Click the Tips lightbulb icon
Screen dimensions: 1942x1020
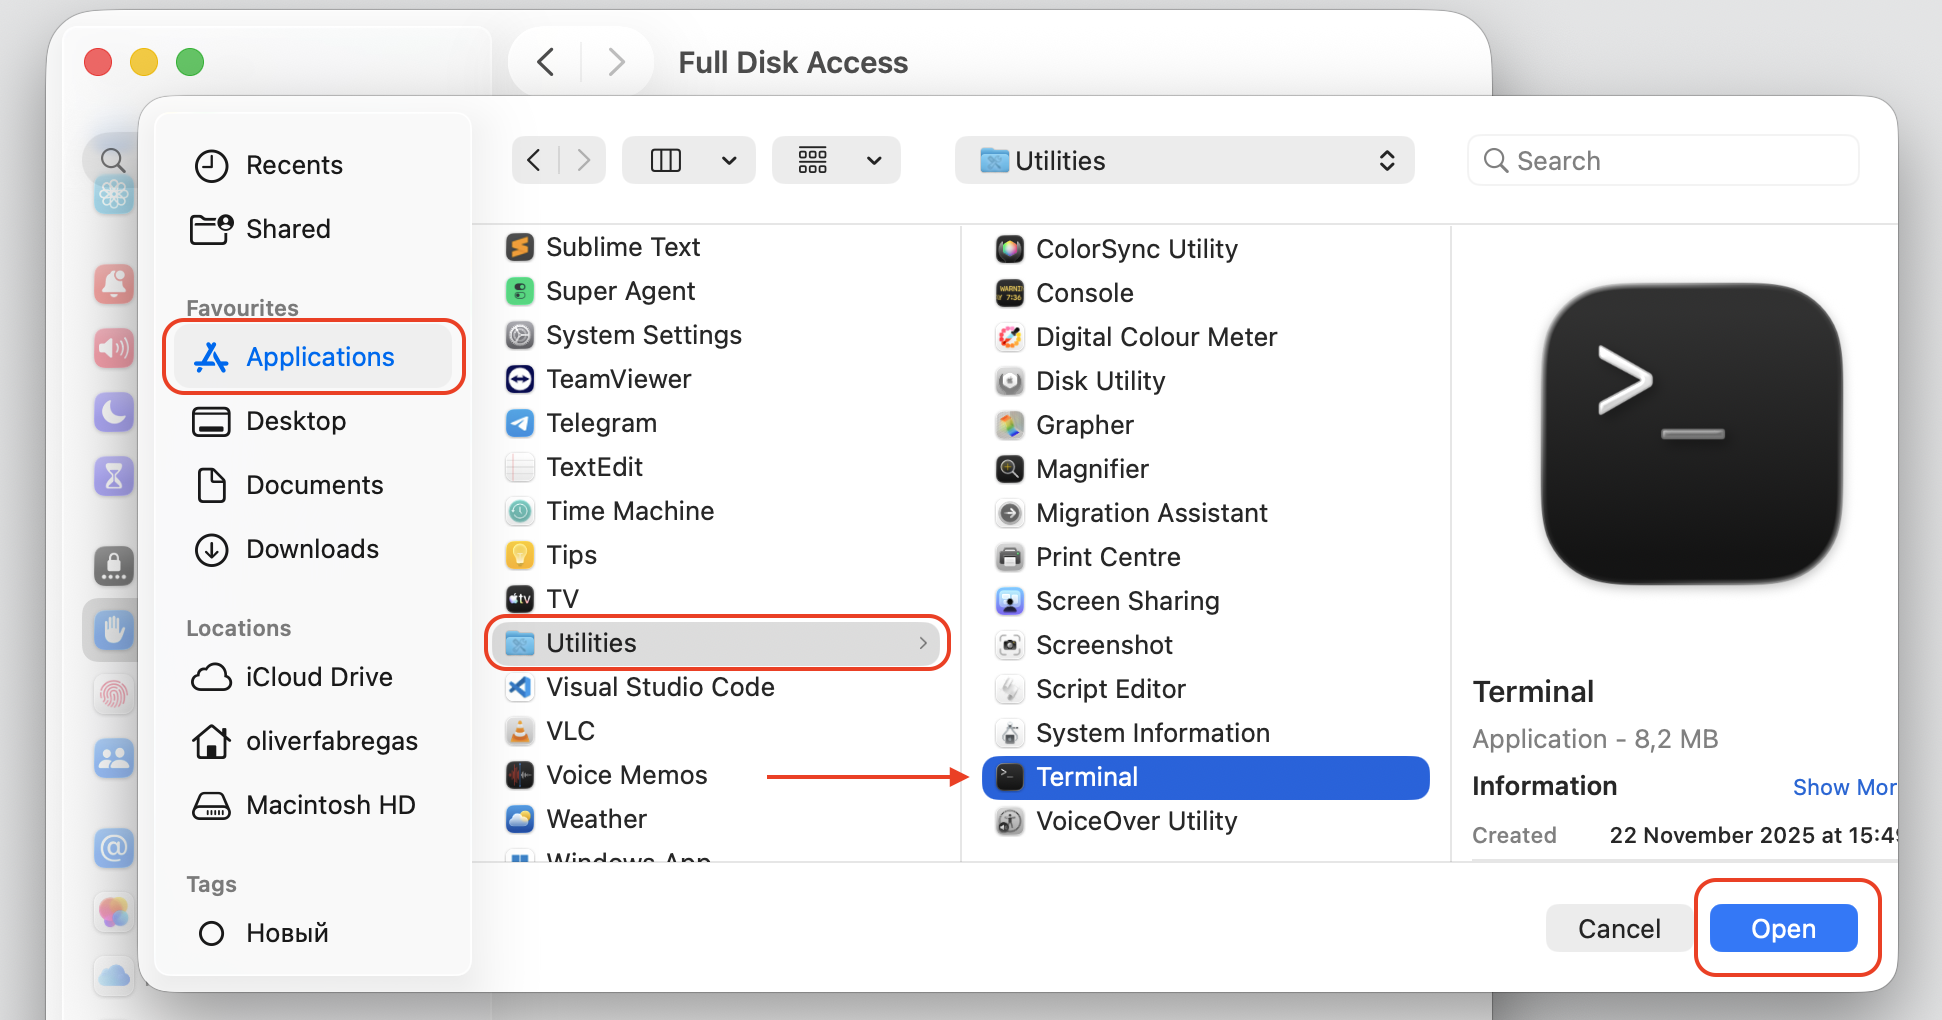[520, 555]
